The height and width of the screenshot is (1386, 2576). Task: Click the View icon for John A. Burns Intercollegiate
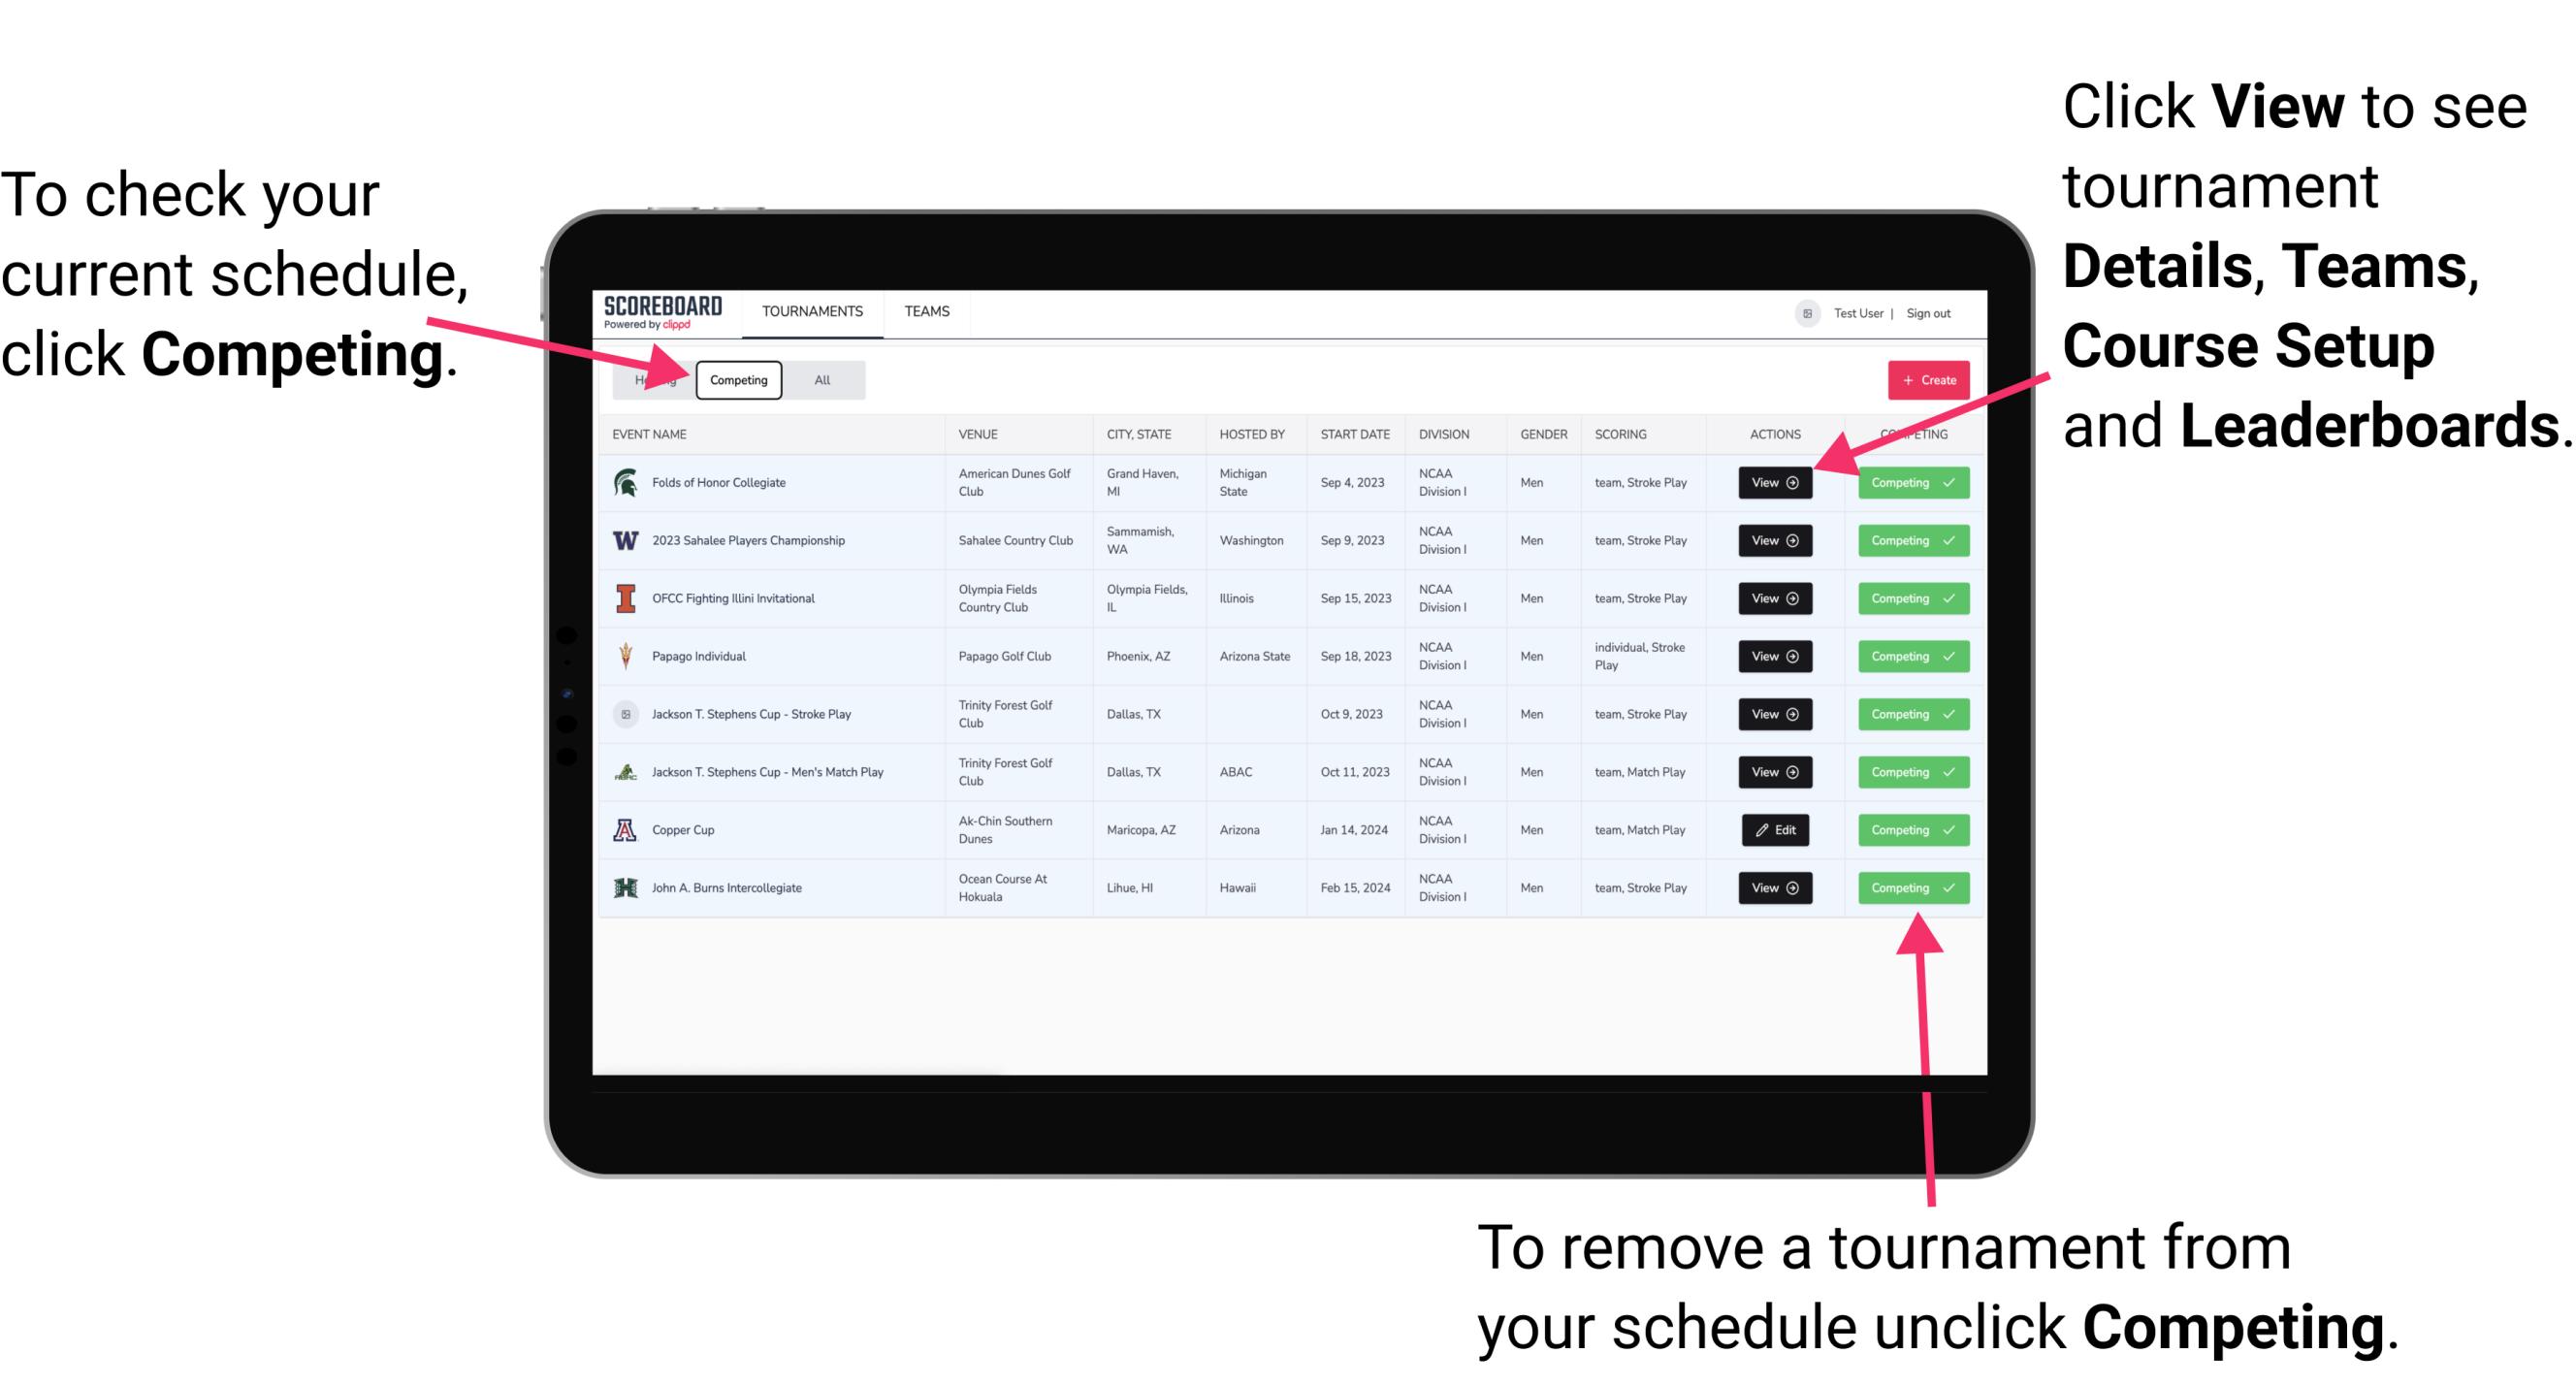pos(1774,887)
